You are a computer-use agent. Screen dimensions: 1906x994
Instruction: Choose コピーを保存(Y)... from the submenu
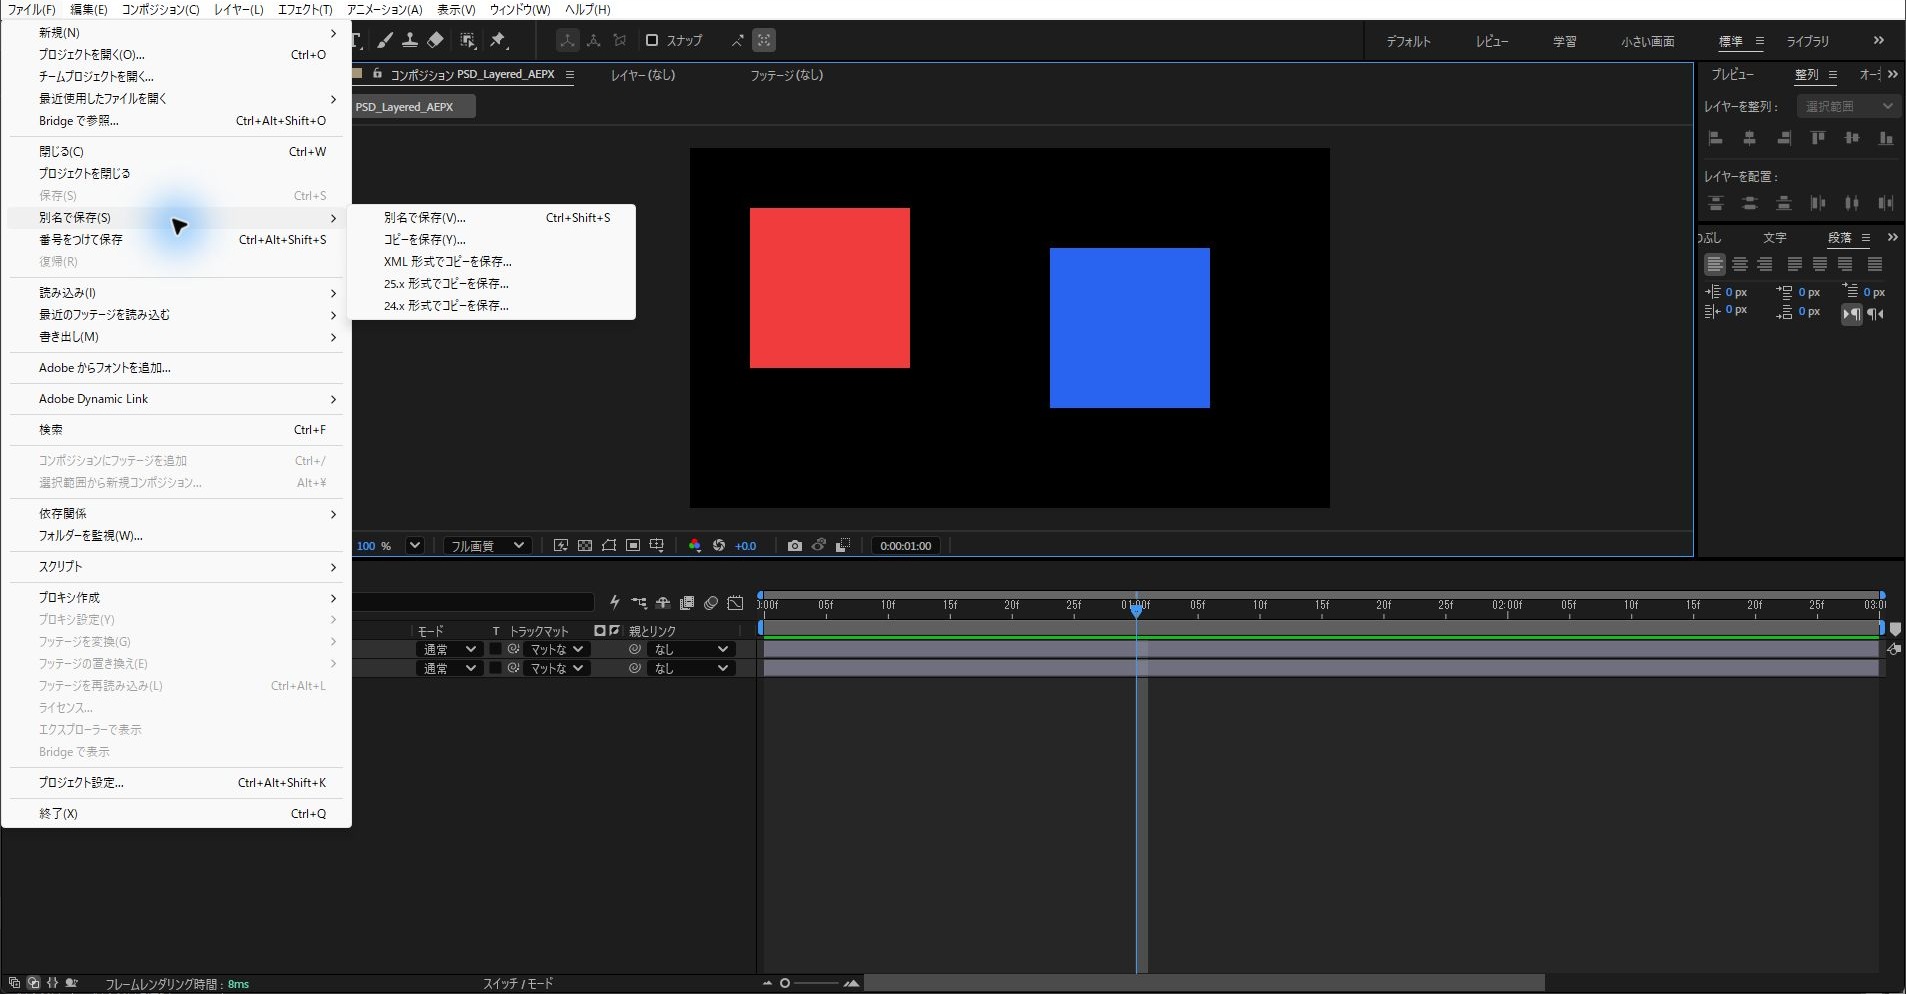click(x=492, y=239)
